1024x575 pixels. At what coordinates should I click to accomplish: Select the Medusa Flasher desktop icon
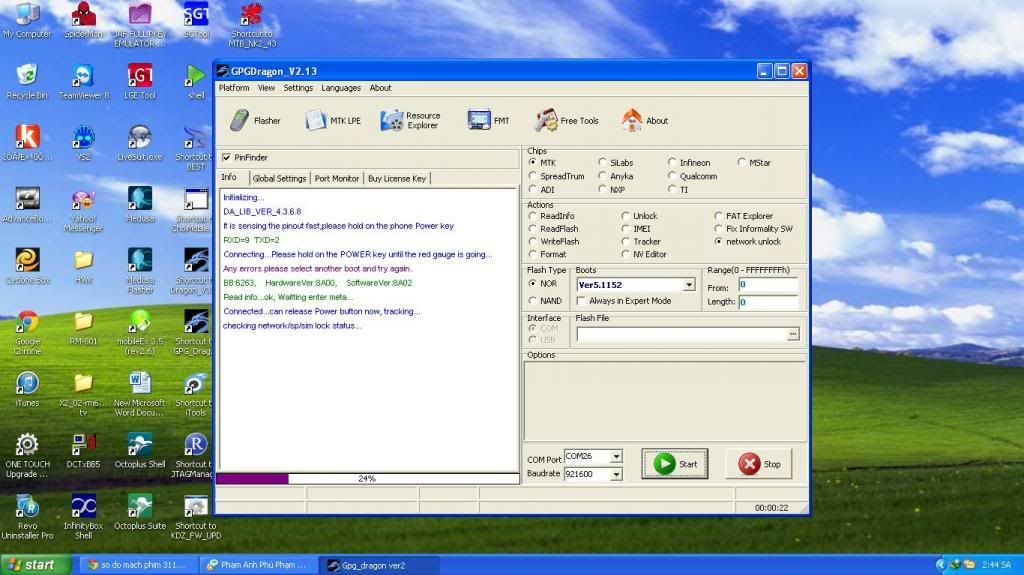(x=140, y=271)
